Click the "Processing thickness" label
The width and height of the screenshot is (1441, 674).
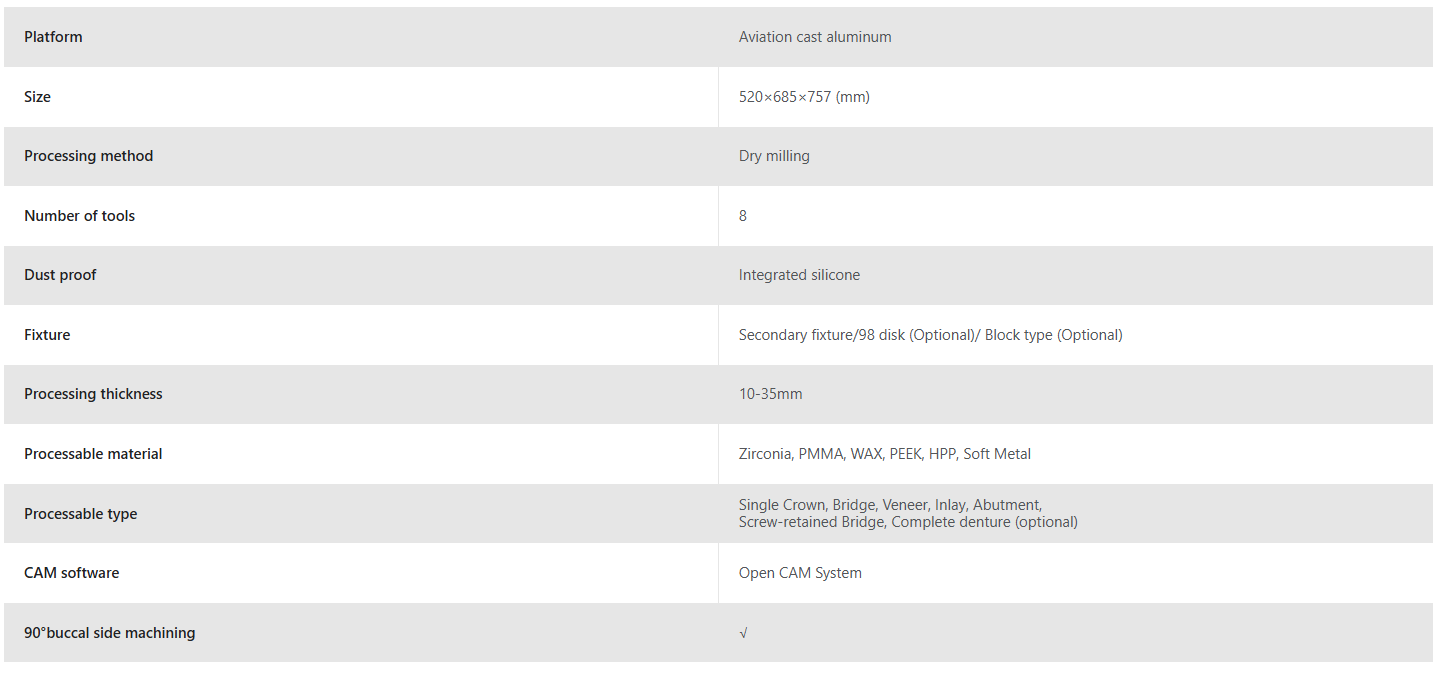93,394
